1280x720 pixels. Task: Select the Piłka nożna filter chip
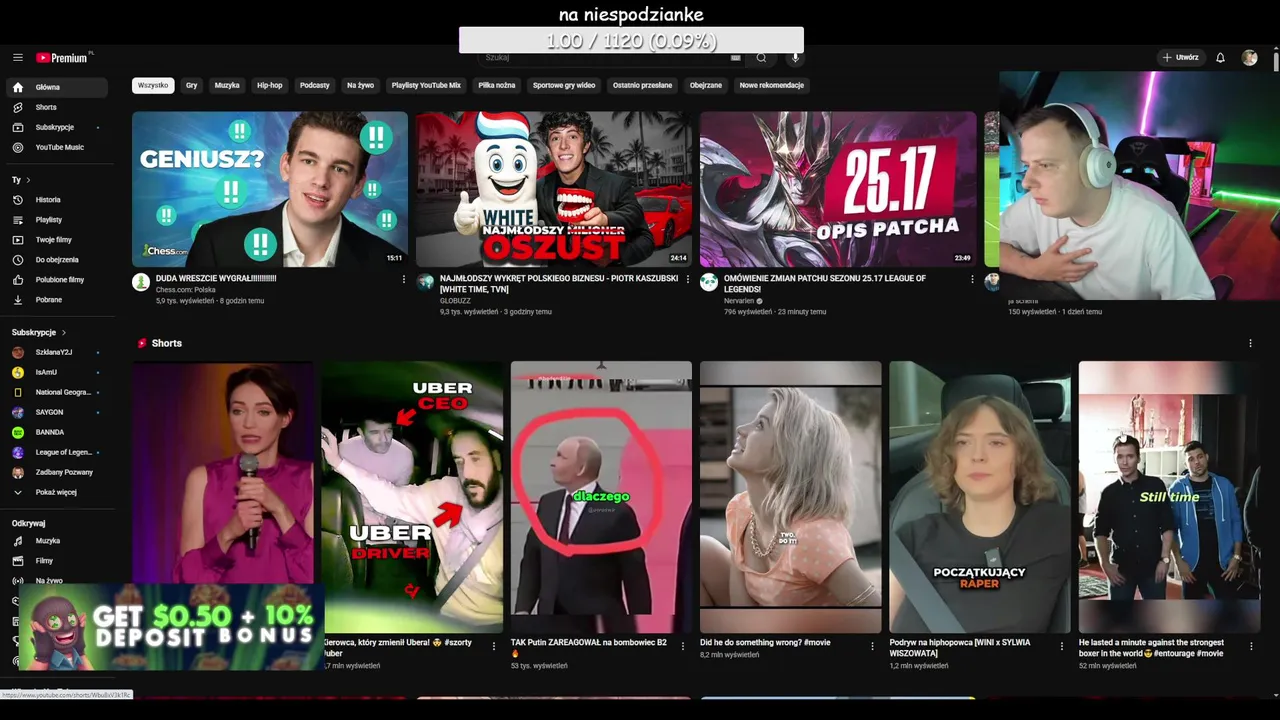click(497, 86)
